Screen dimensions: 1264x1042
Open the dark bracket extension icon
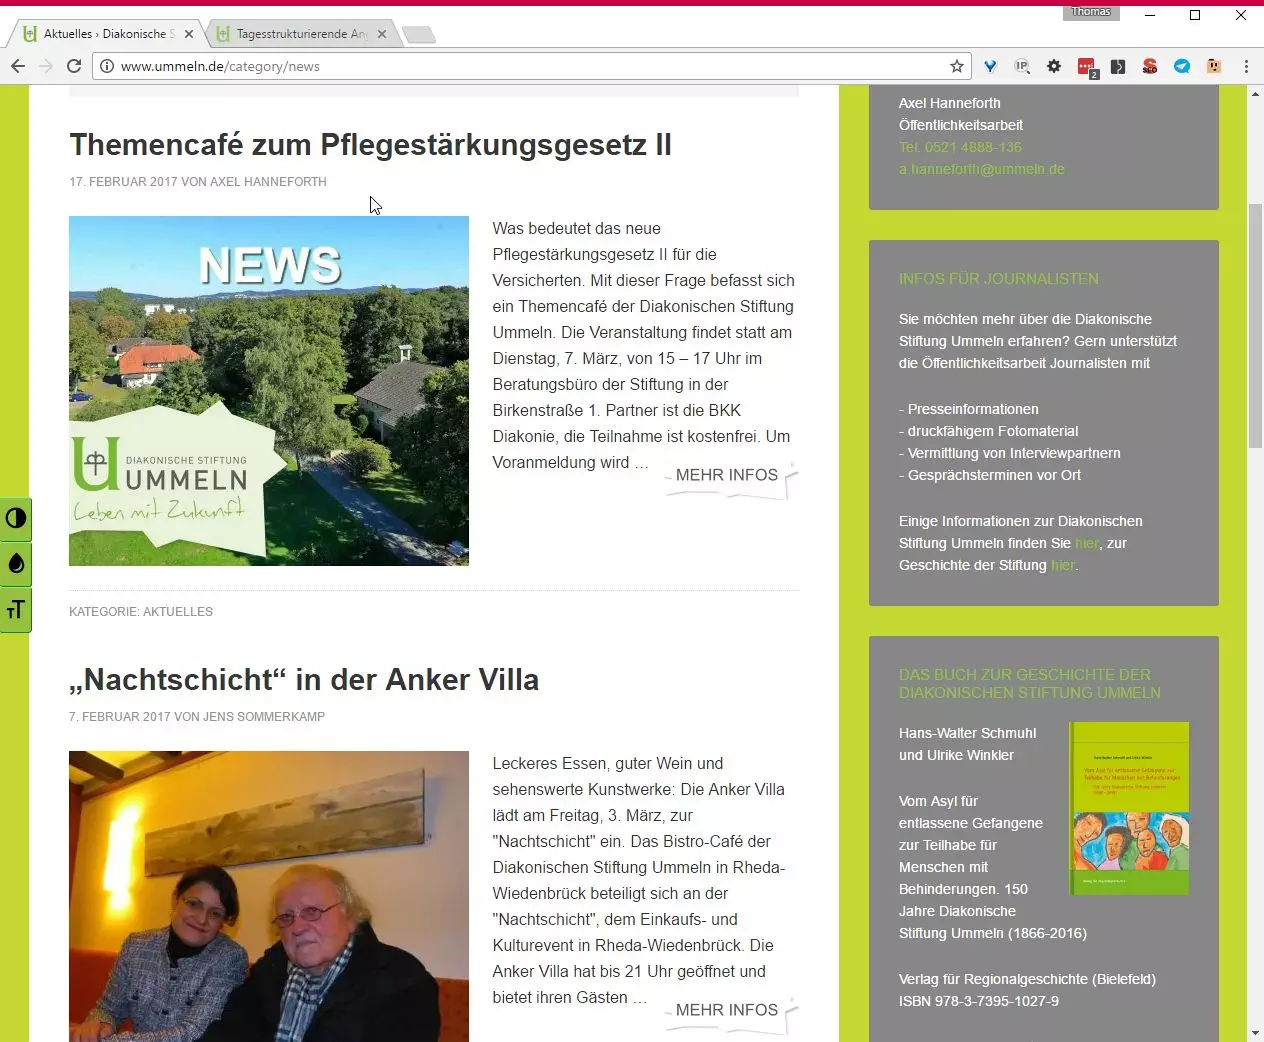click(x=1118, y=66)
